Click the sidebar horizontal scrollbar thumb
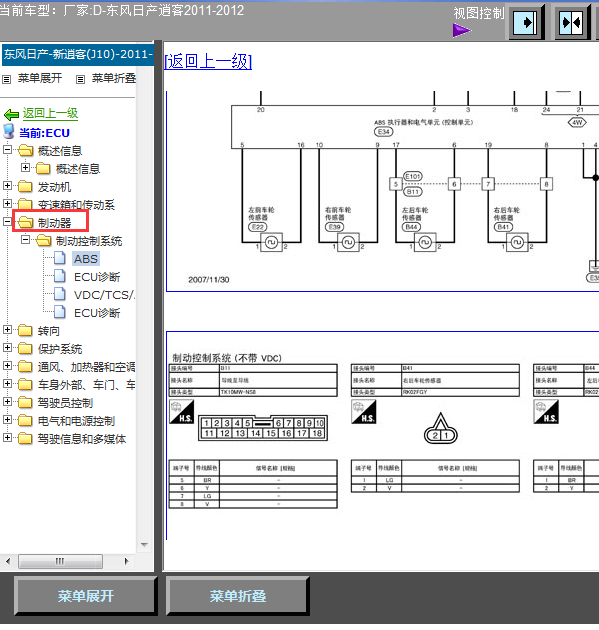This screenshot has height=630, width=599. pyautogui.click(x=60, y=561)
